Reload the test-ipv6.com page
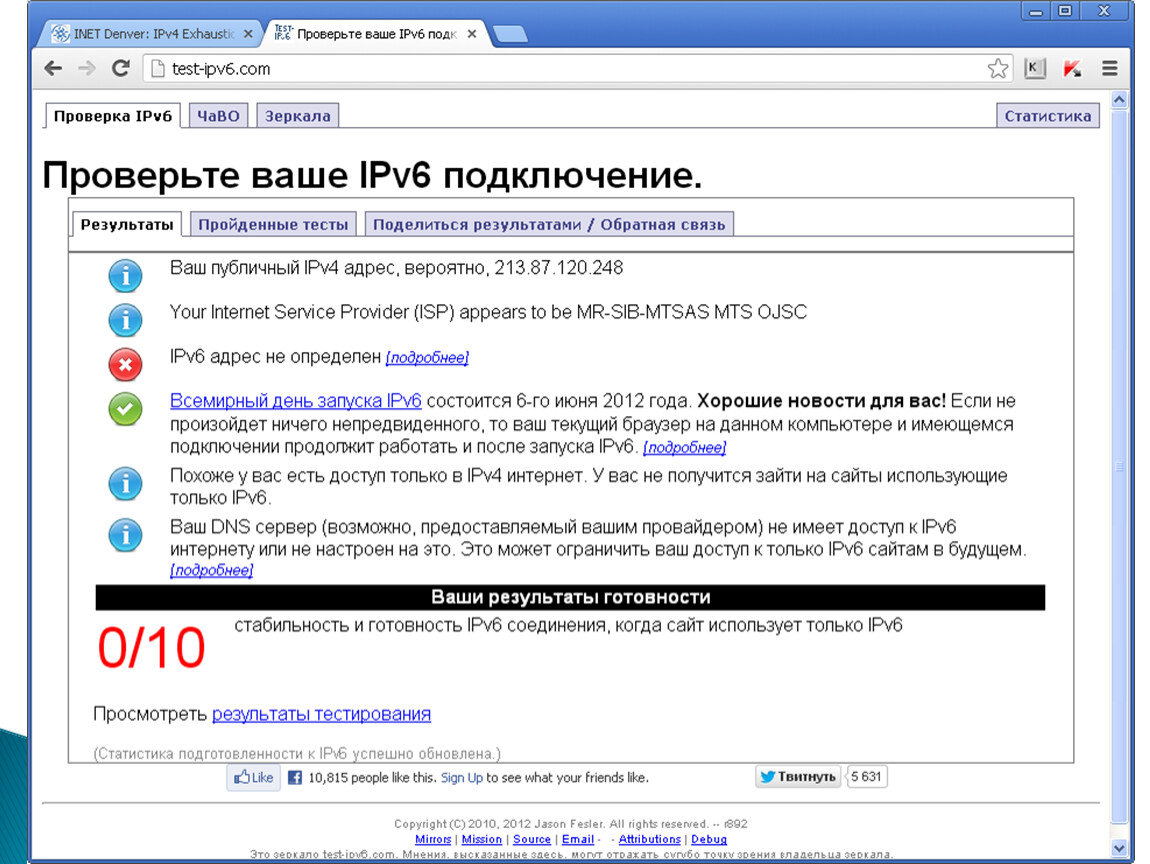The image size is (1150, 864). click(121, 69)
